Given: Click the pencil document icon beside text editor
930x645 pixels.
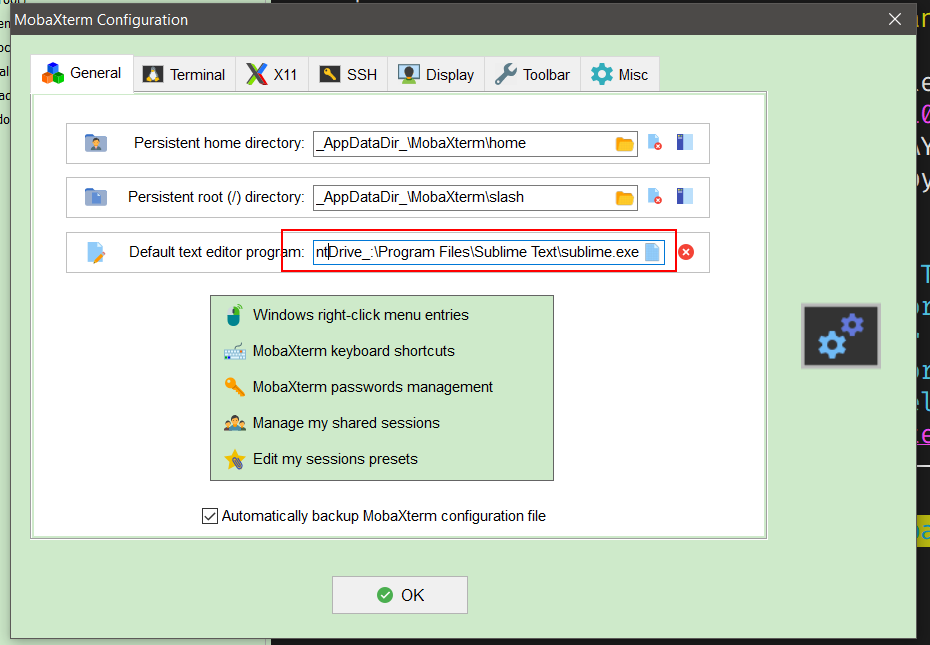Looking at the screenshot, I should tap(95, 252).
